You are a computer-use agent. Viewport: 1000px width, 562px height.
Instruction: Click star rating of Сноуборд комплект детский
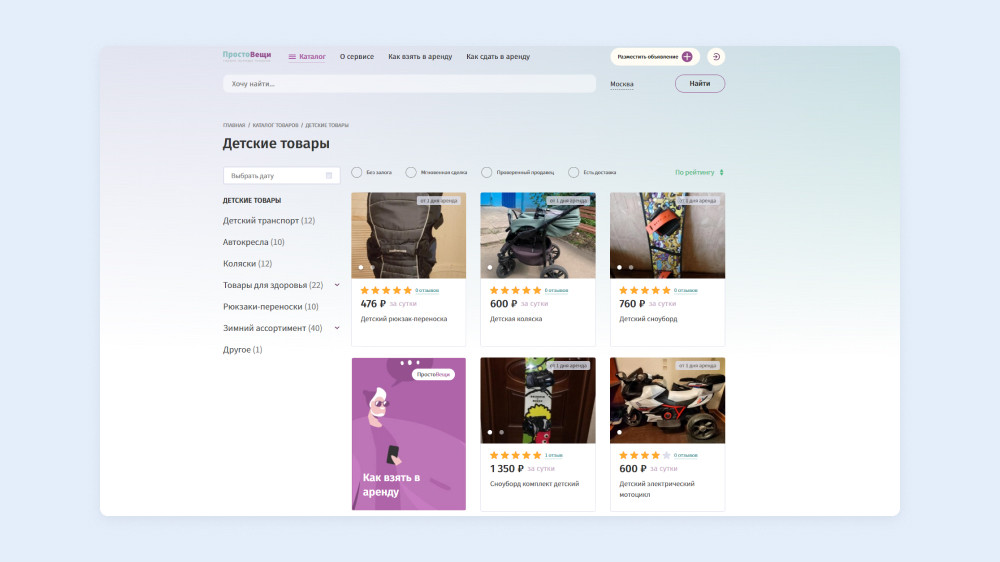(515, 455)
